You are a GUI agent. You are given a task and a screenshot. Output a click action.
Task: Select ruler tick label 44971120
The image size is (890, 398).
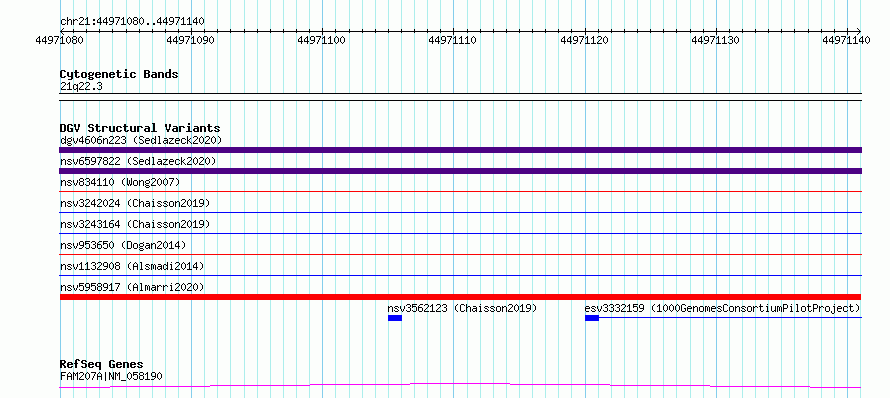pyautogui.click(x=585, y=40)
